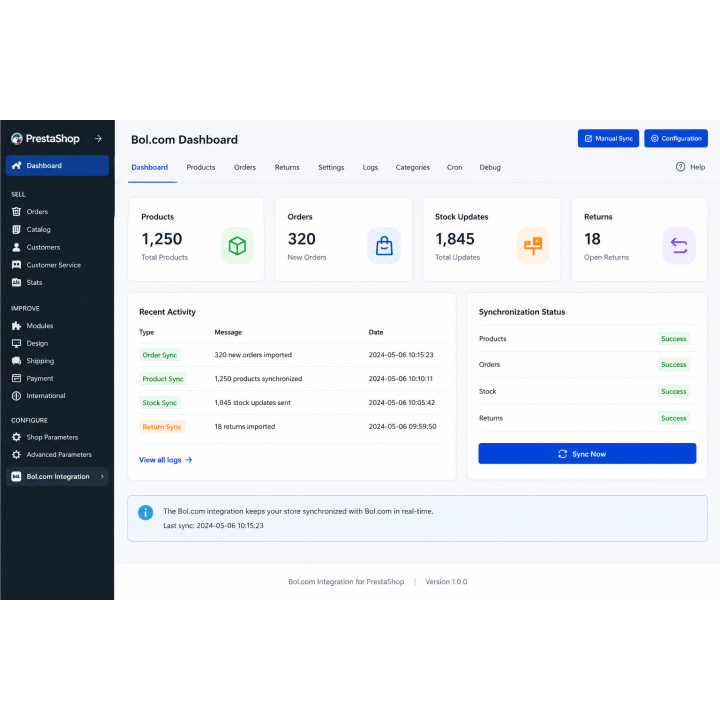Open the Help link text
Image resolution: width=720 pixels, height=720 pixels.
point(697,167)
